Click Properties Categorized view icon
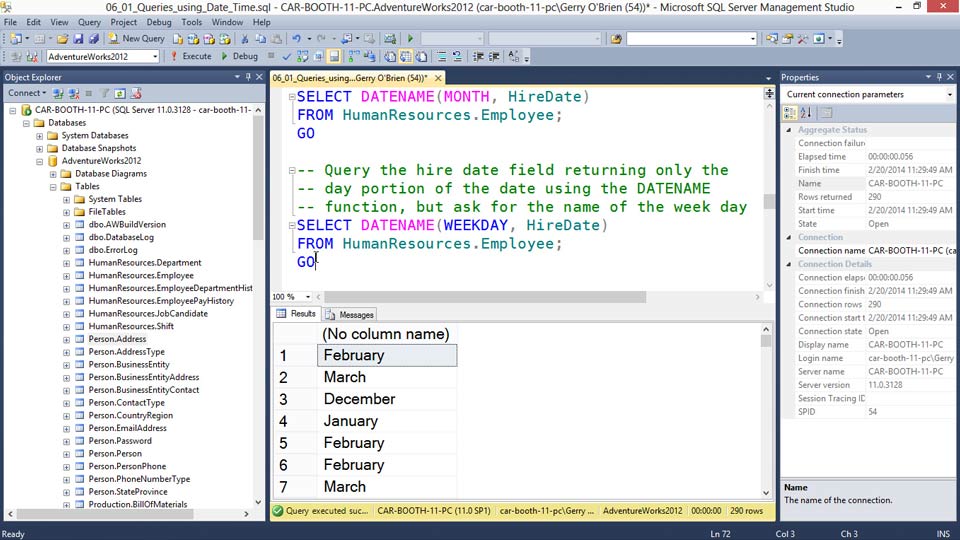The width and height of the screenshot is (960, 540). [x=790, y=113]
